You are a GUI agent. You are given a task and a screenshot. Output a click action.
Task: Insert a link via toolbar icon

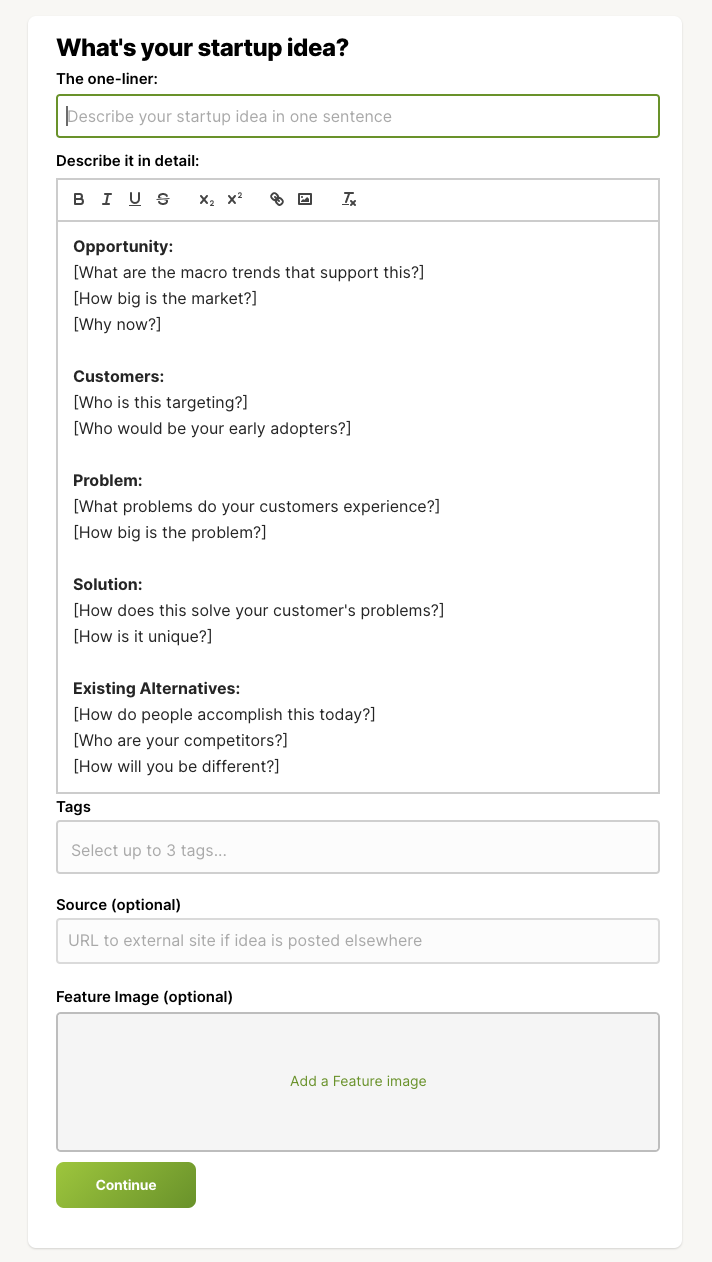[x=277, y=199]
